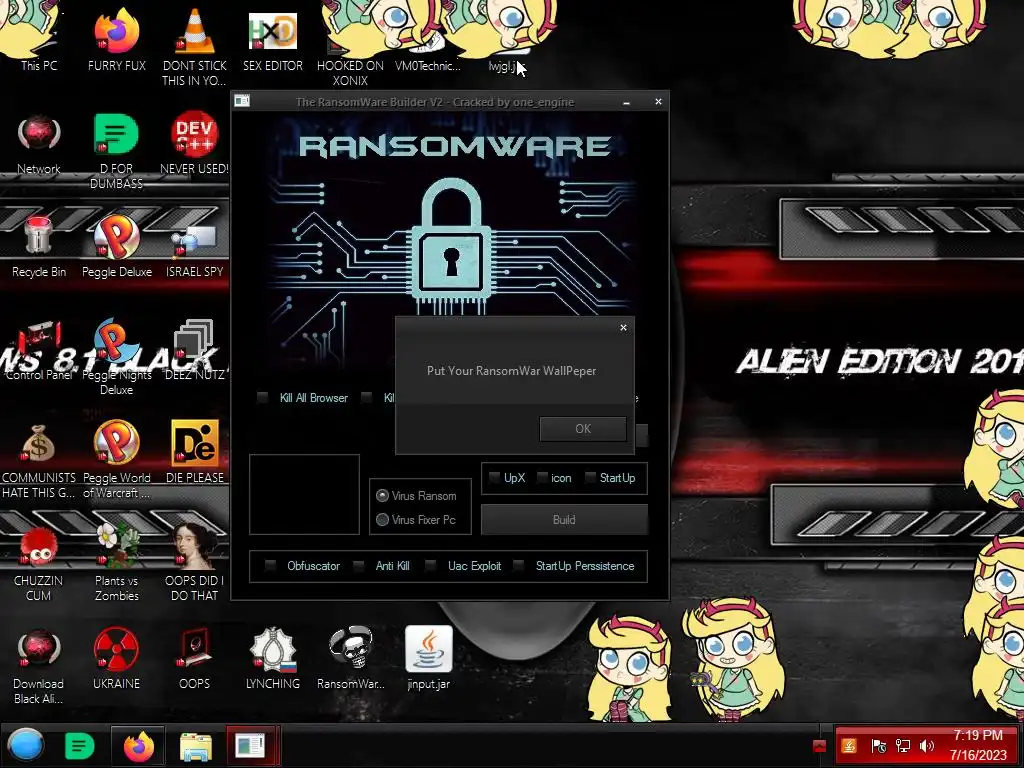Click the 'Put Your RansomWar WallPeper' message text
Viewport: 1024px width, 768px height.
click(x=511, y=370)
